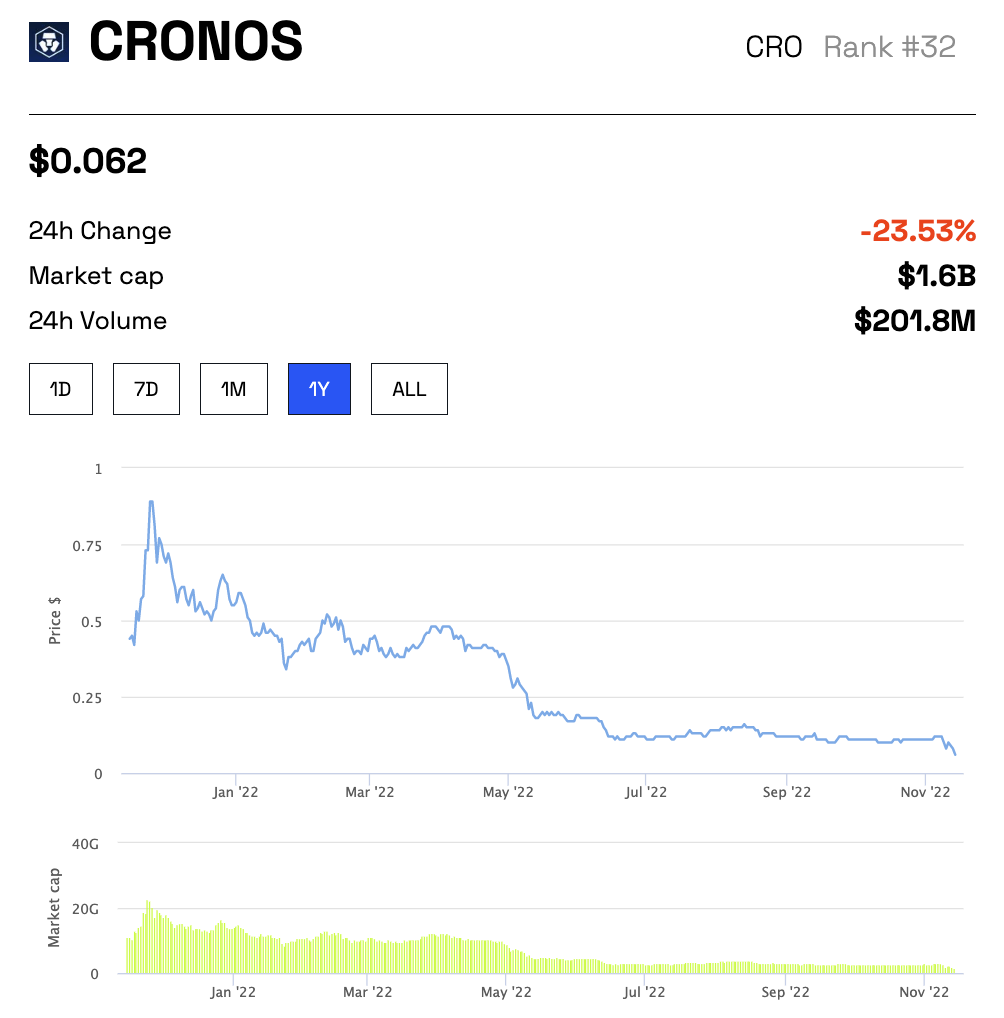Screen dimensions: 1004x1018
Task: Click the Rank #32 label
Action: coord(889,46)
